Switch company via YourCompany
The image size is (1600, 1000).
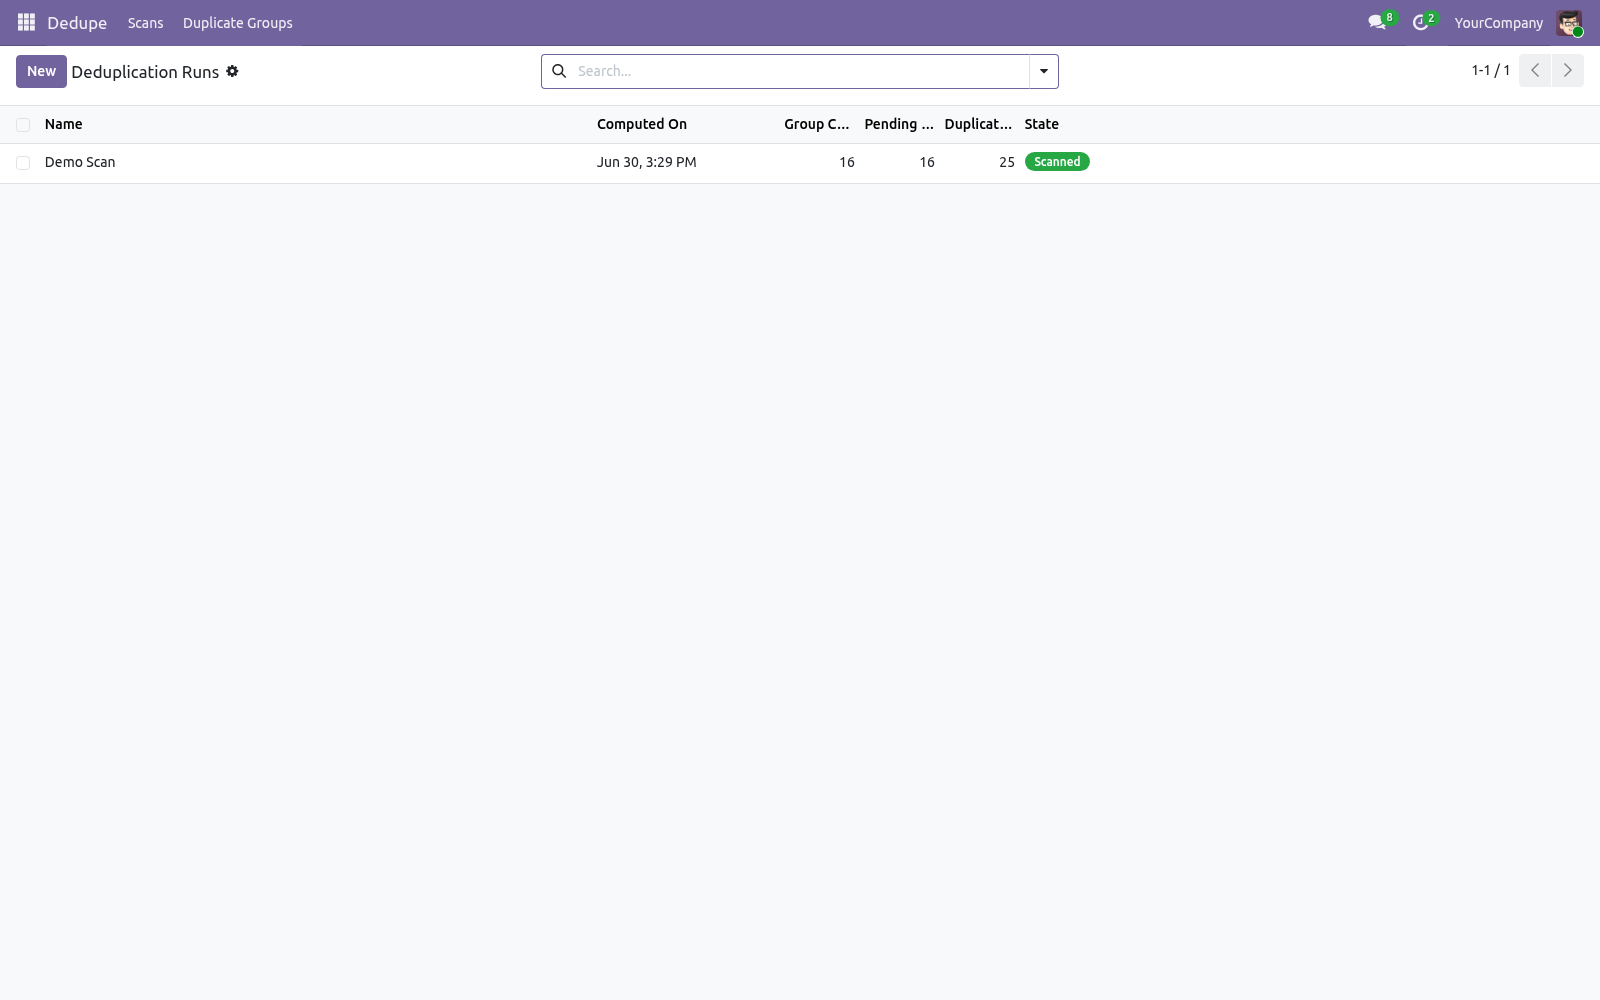[1498, 22]
